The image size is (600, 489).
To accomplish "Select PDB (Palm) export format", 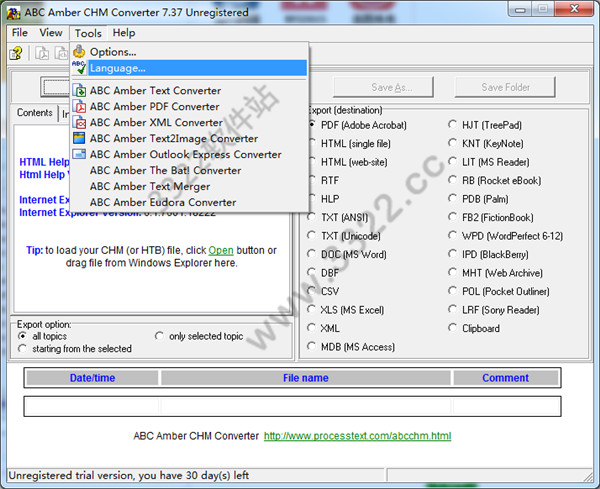I will [478, 199].
